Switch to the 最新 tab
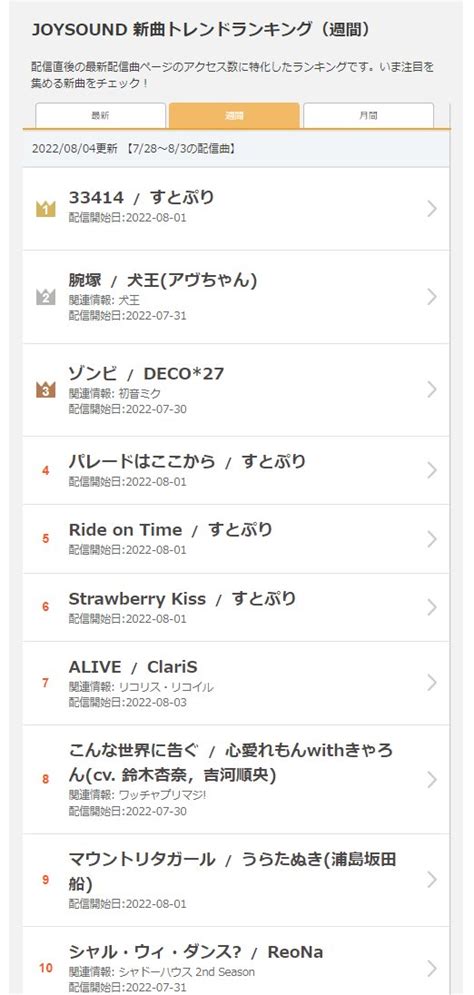 100,115
